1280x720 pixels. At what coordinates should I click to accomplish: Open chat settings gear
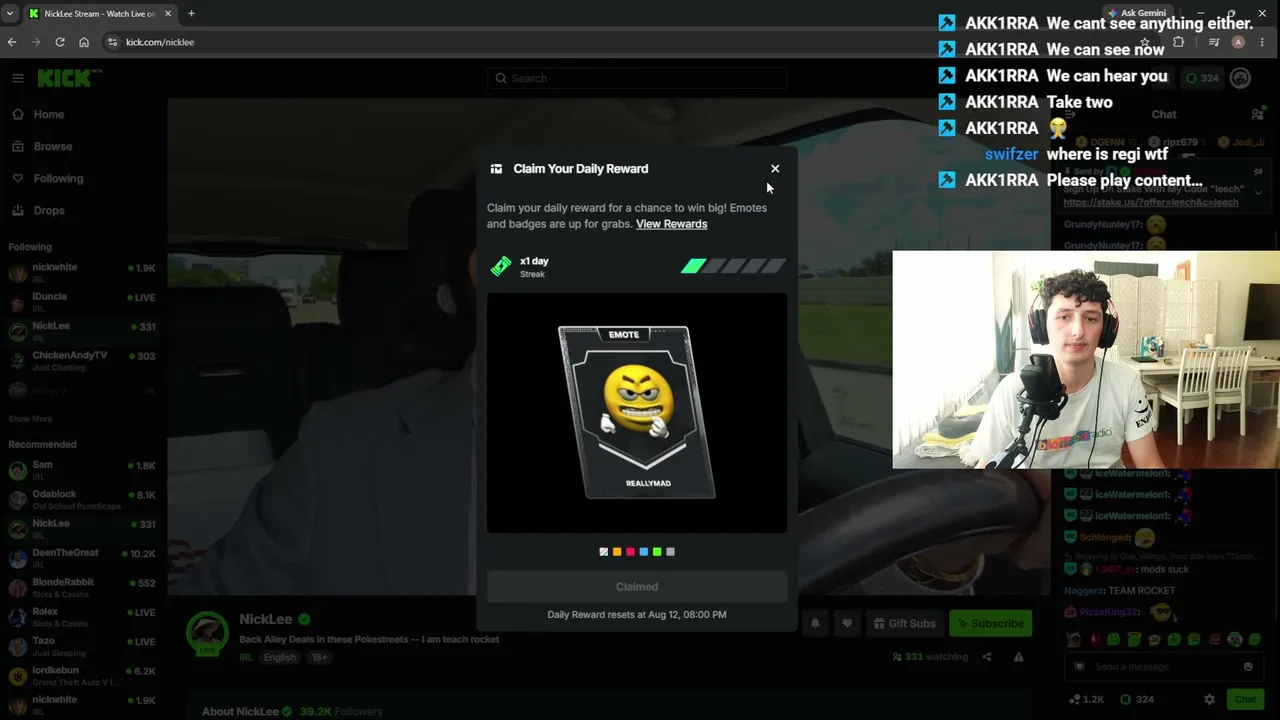click(1209, 699)
